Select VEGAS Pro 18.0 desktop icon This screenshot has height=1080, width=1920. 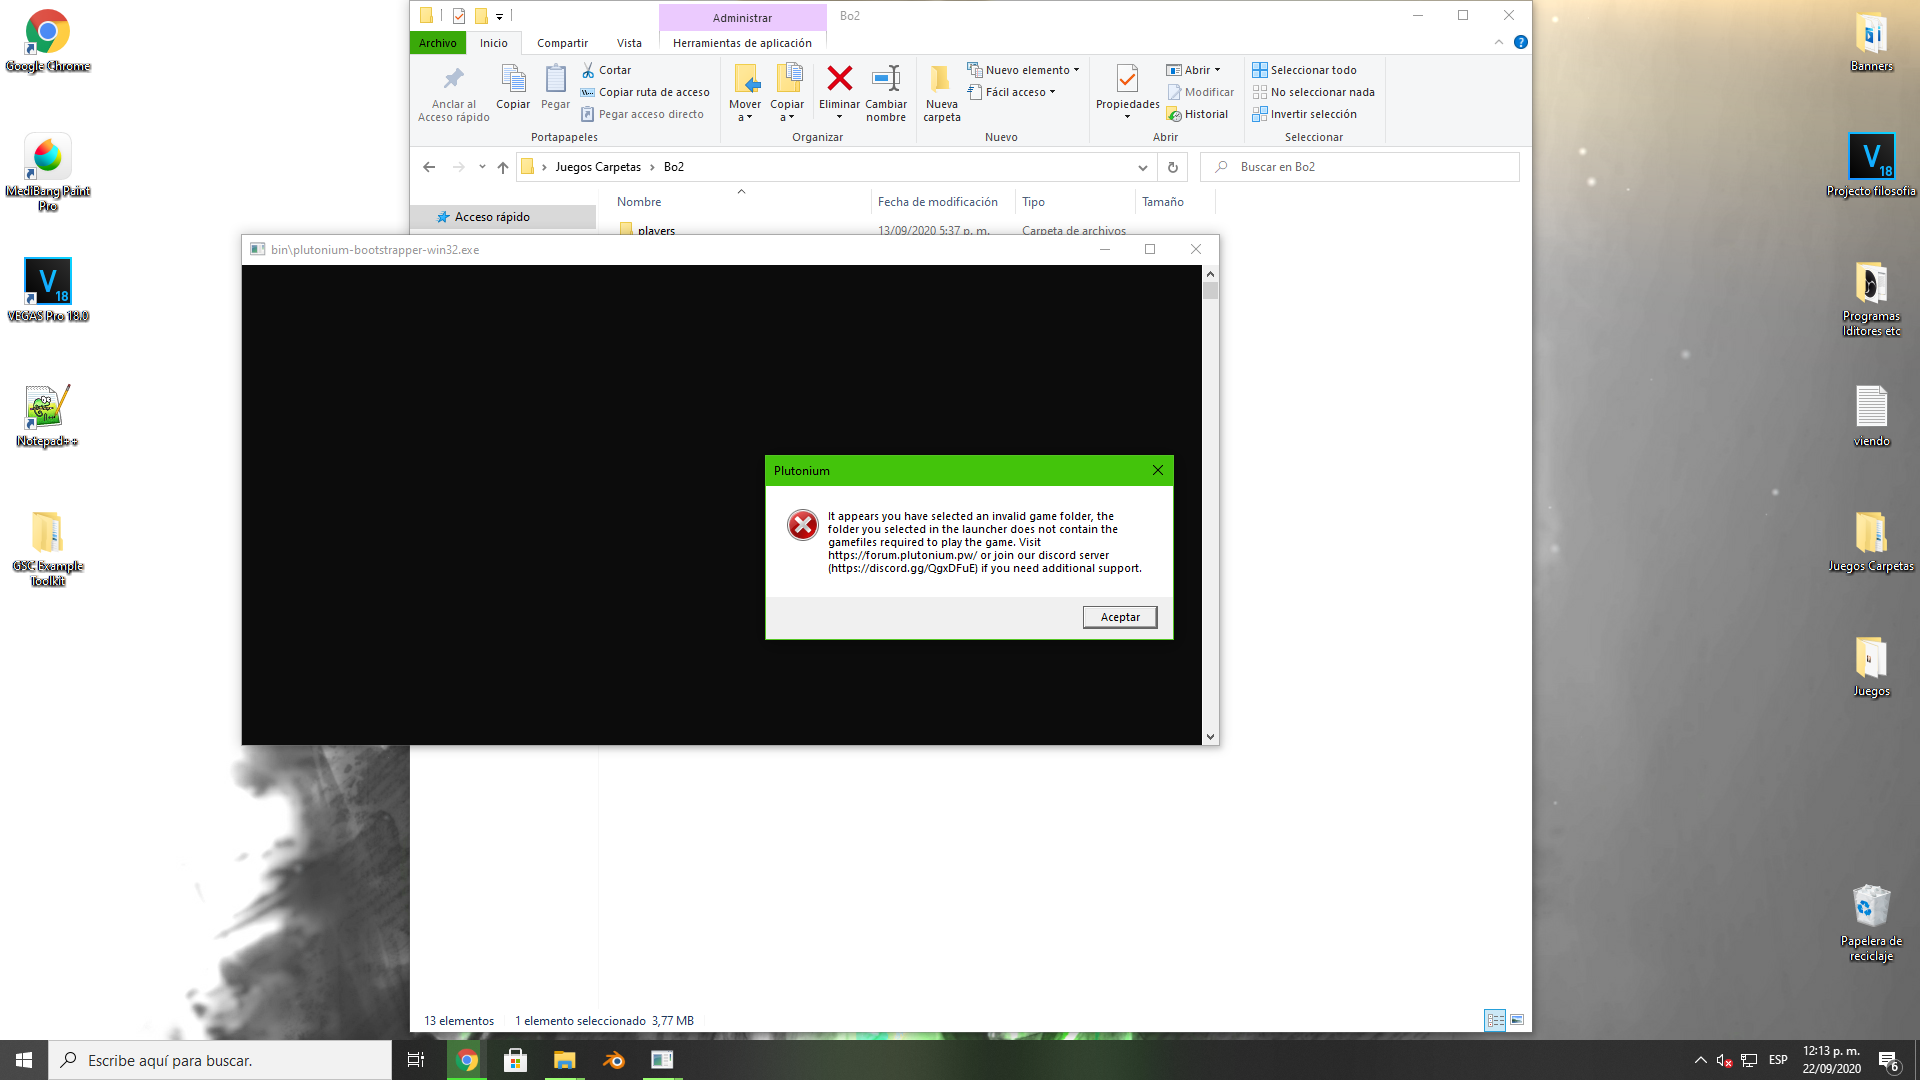click(47, 291)
